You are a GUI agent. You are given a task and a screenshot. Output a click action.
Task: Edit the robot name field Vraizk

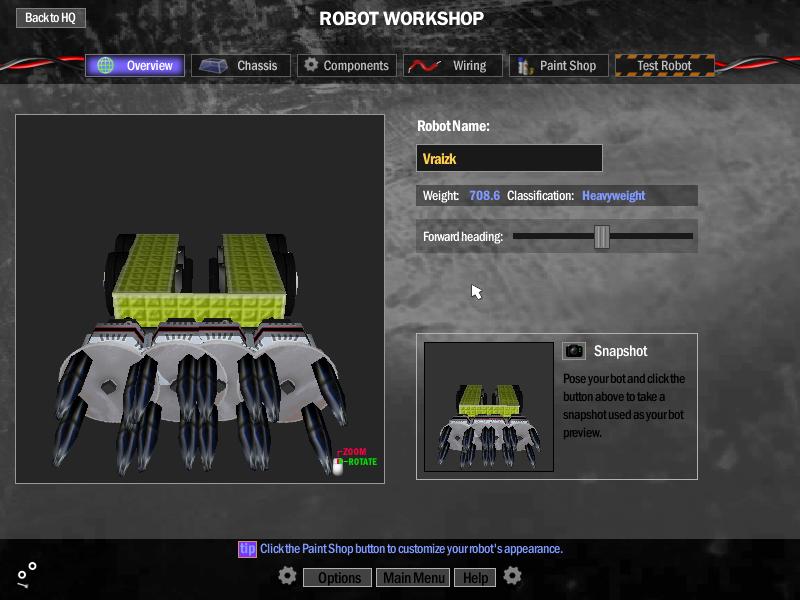pos(509,158)
